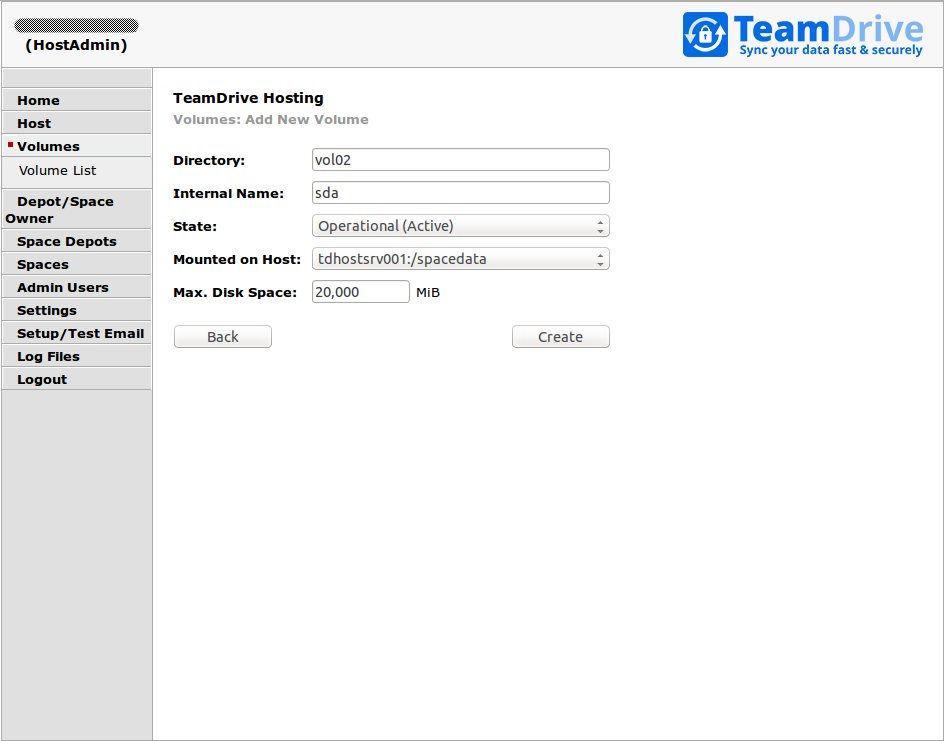The width and height of the screenshot is (944, 741).
Task: Select Volumes in the sidebar
Action: pyautogui.click(x=76, y=146)
